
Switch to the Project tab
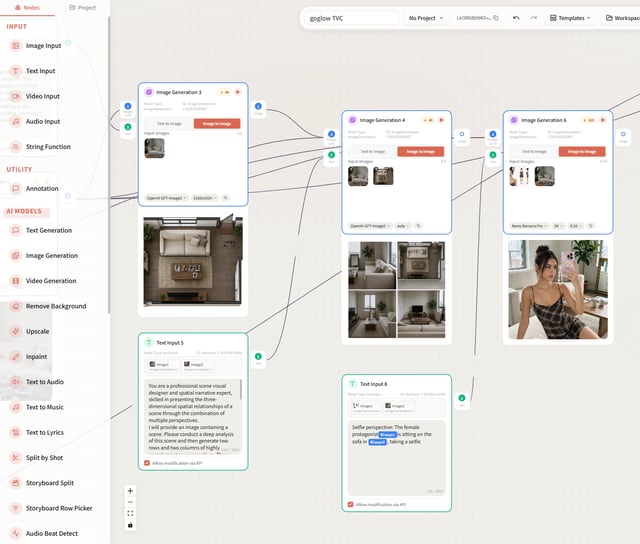(x=82, y=8)
